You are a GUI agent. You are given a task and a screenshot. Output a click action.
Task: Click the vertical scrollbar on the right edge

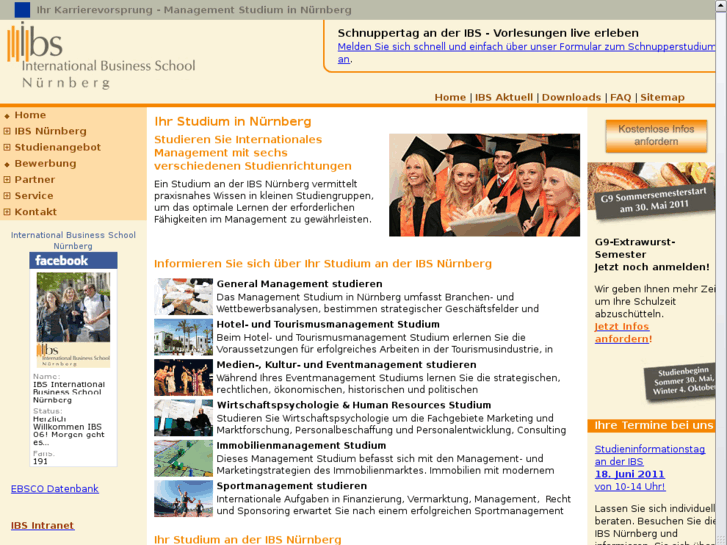tap(721, 272)
